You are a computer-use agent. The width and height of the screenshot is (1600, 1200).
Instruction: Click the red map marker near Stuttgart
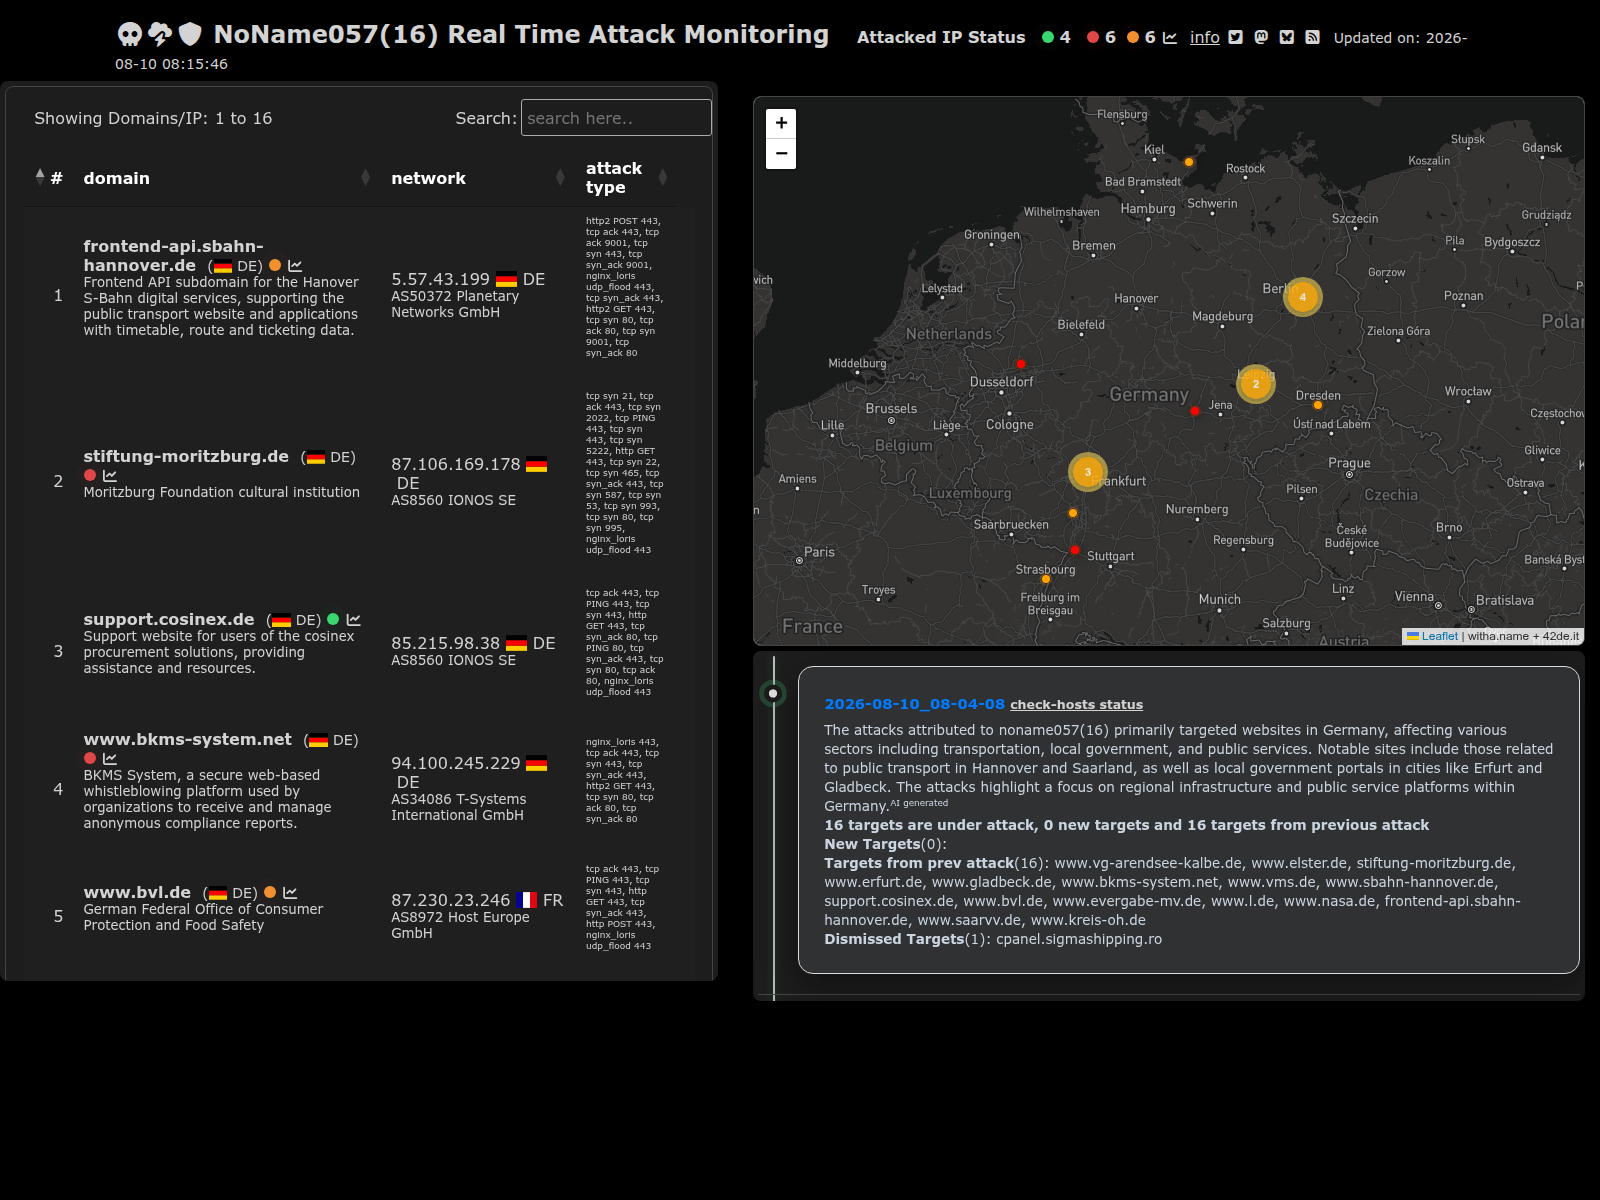pos(1075,550)
